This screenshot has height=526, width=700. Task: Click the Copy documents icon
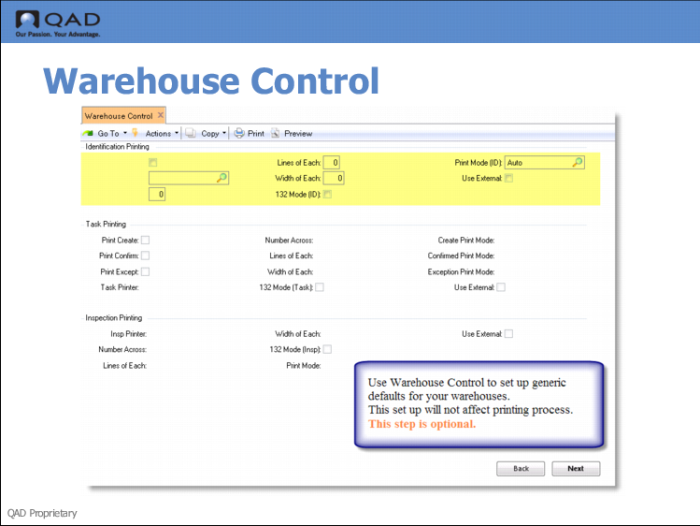[x=191, y=133]
